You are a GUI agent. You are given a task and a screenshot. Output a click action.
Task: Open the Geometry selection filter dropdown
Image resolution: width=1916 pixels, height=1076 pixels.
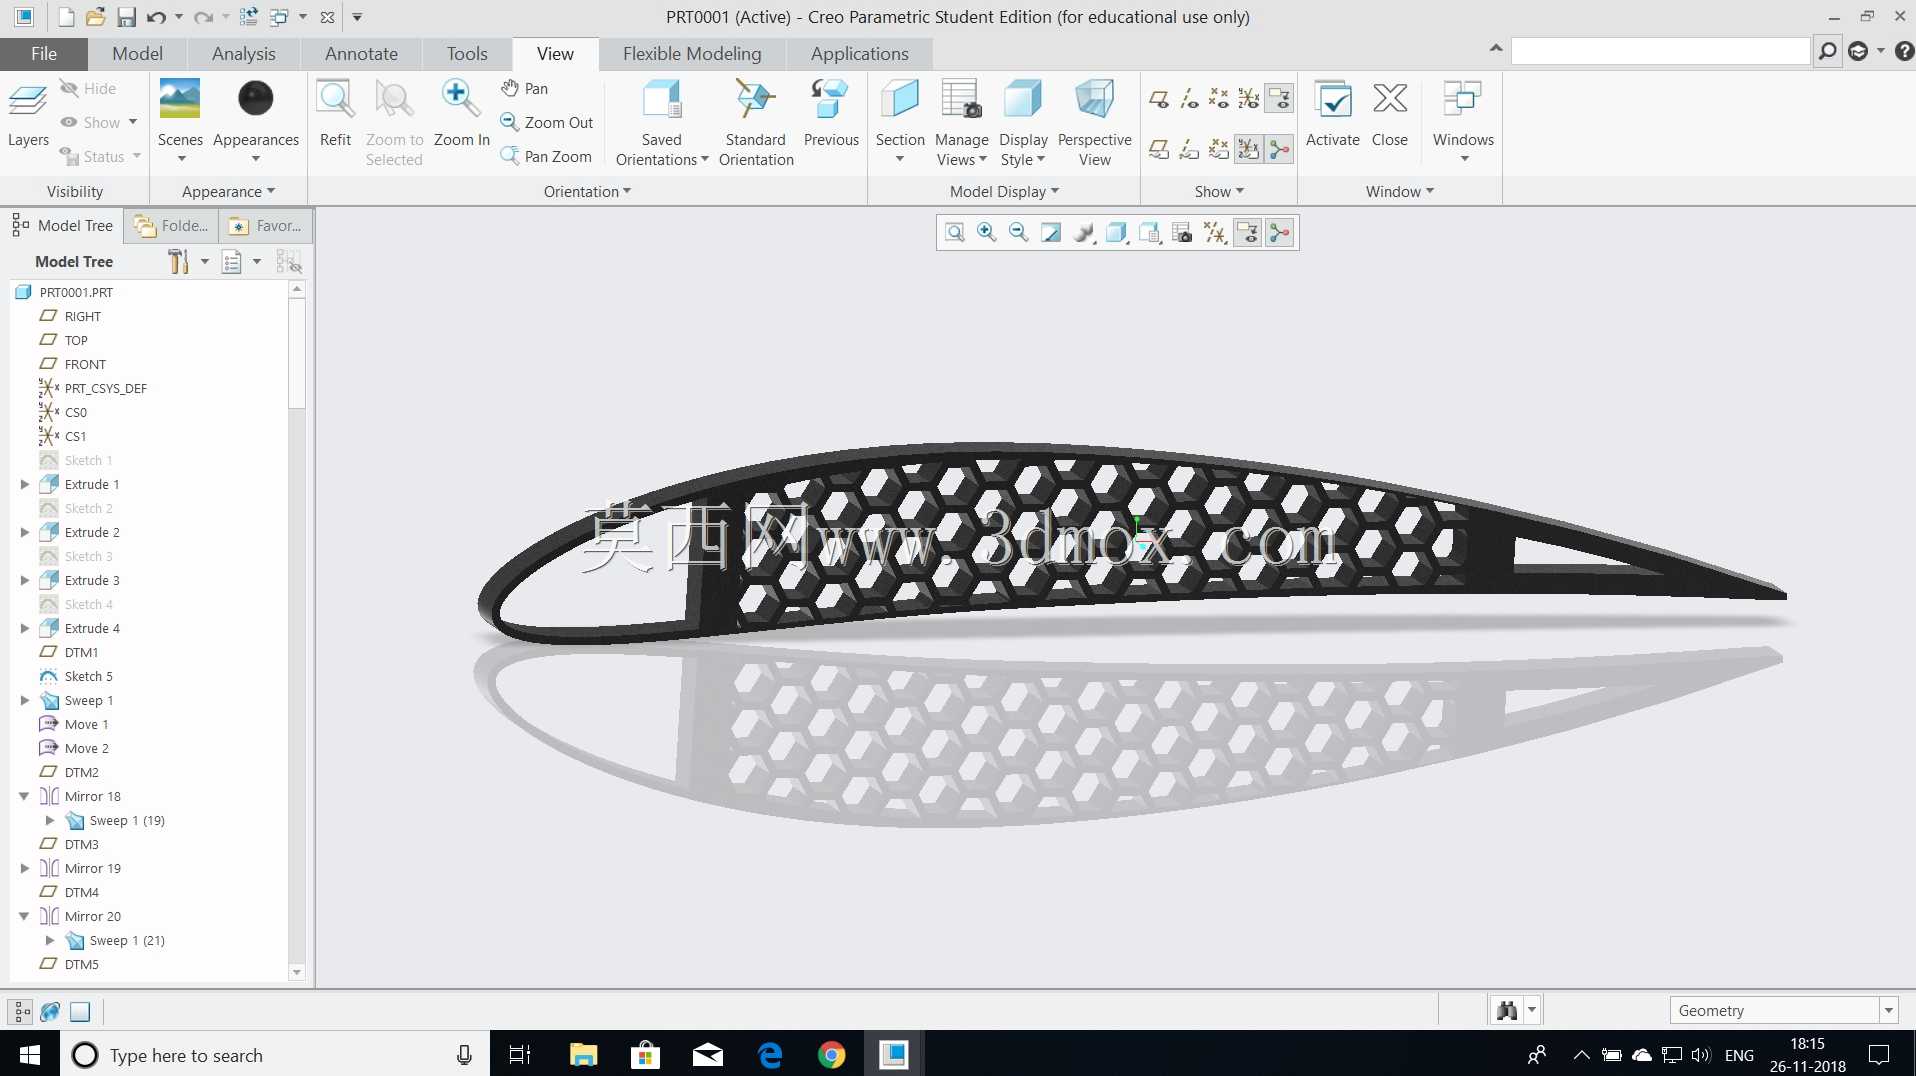point(1888,1010)
